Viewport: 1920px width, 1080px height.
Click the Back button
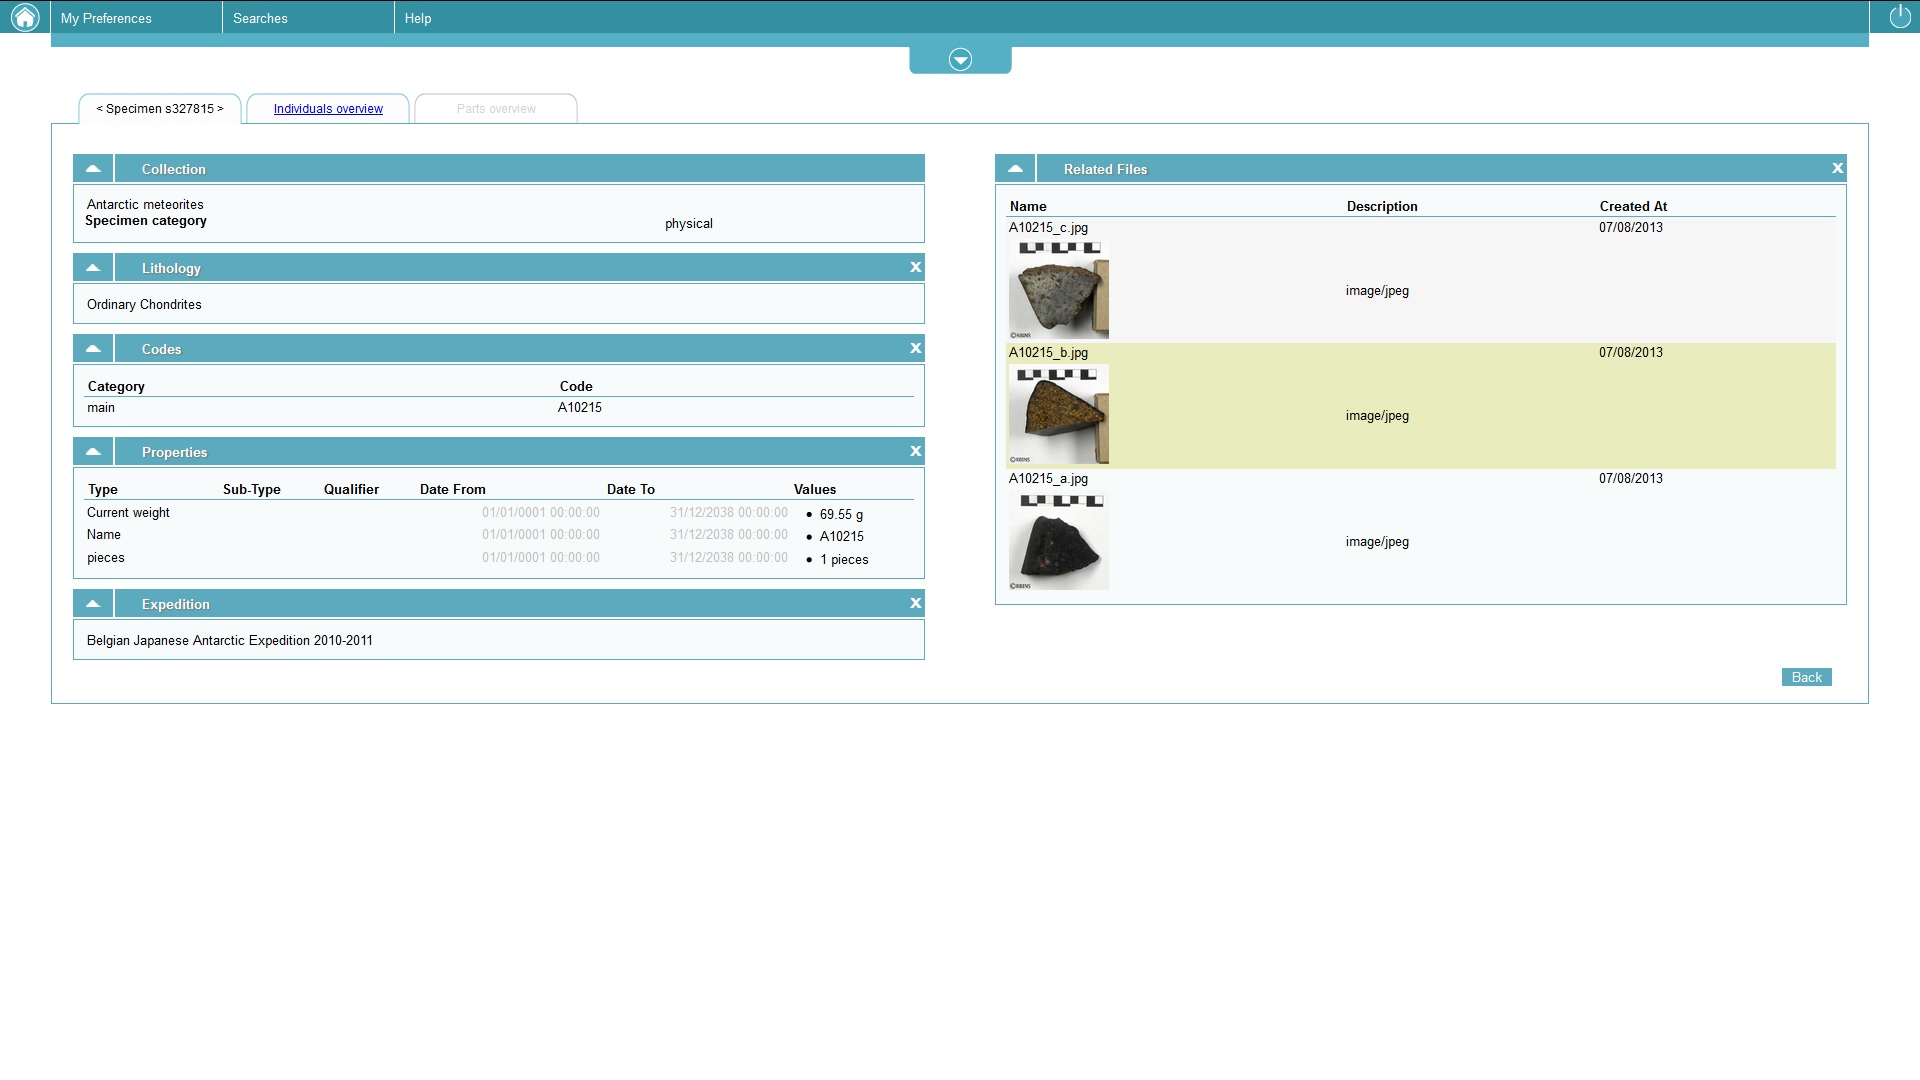(1806, 677)
